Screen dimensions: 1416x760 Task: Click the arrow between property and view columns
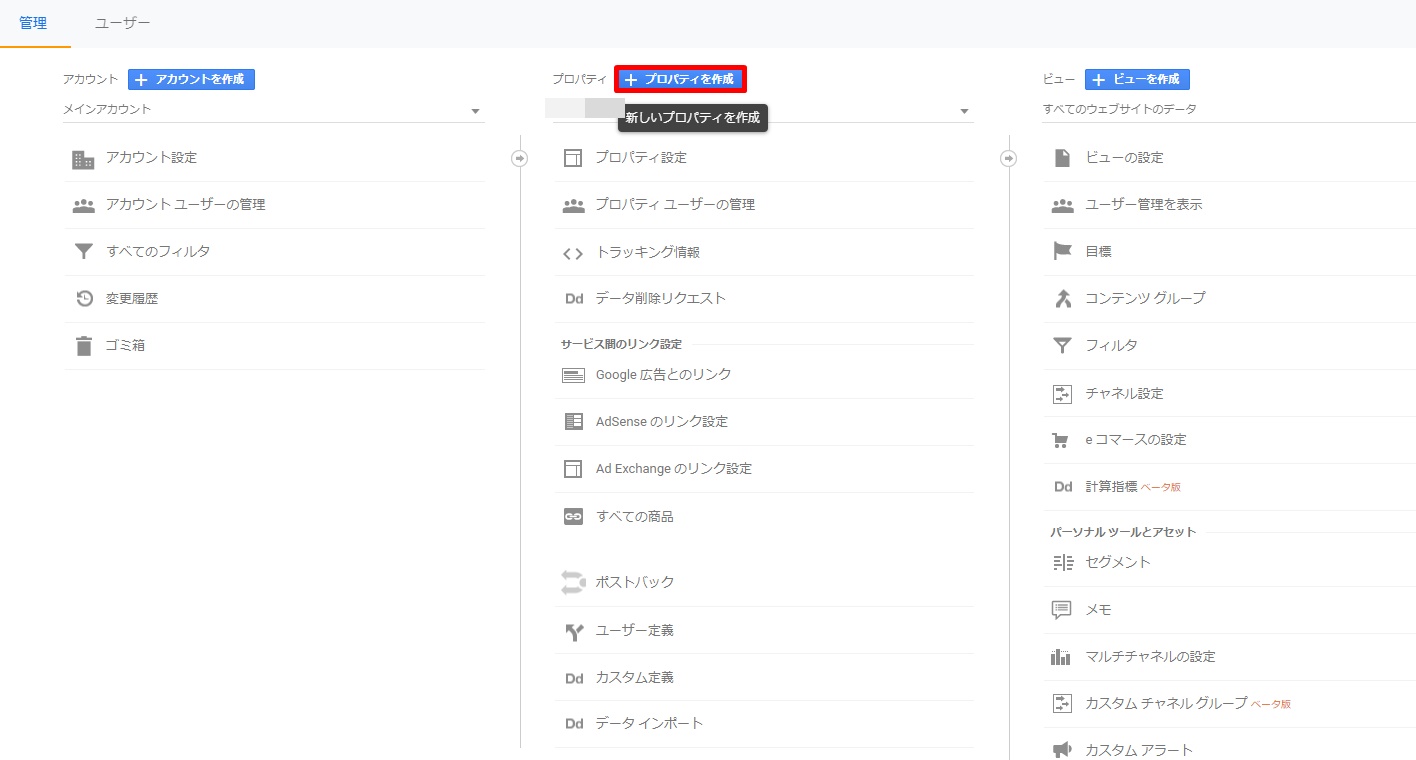(x=1008, y=158)
